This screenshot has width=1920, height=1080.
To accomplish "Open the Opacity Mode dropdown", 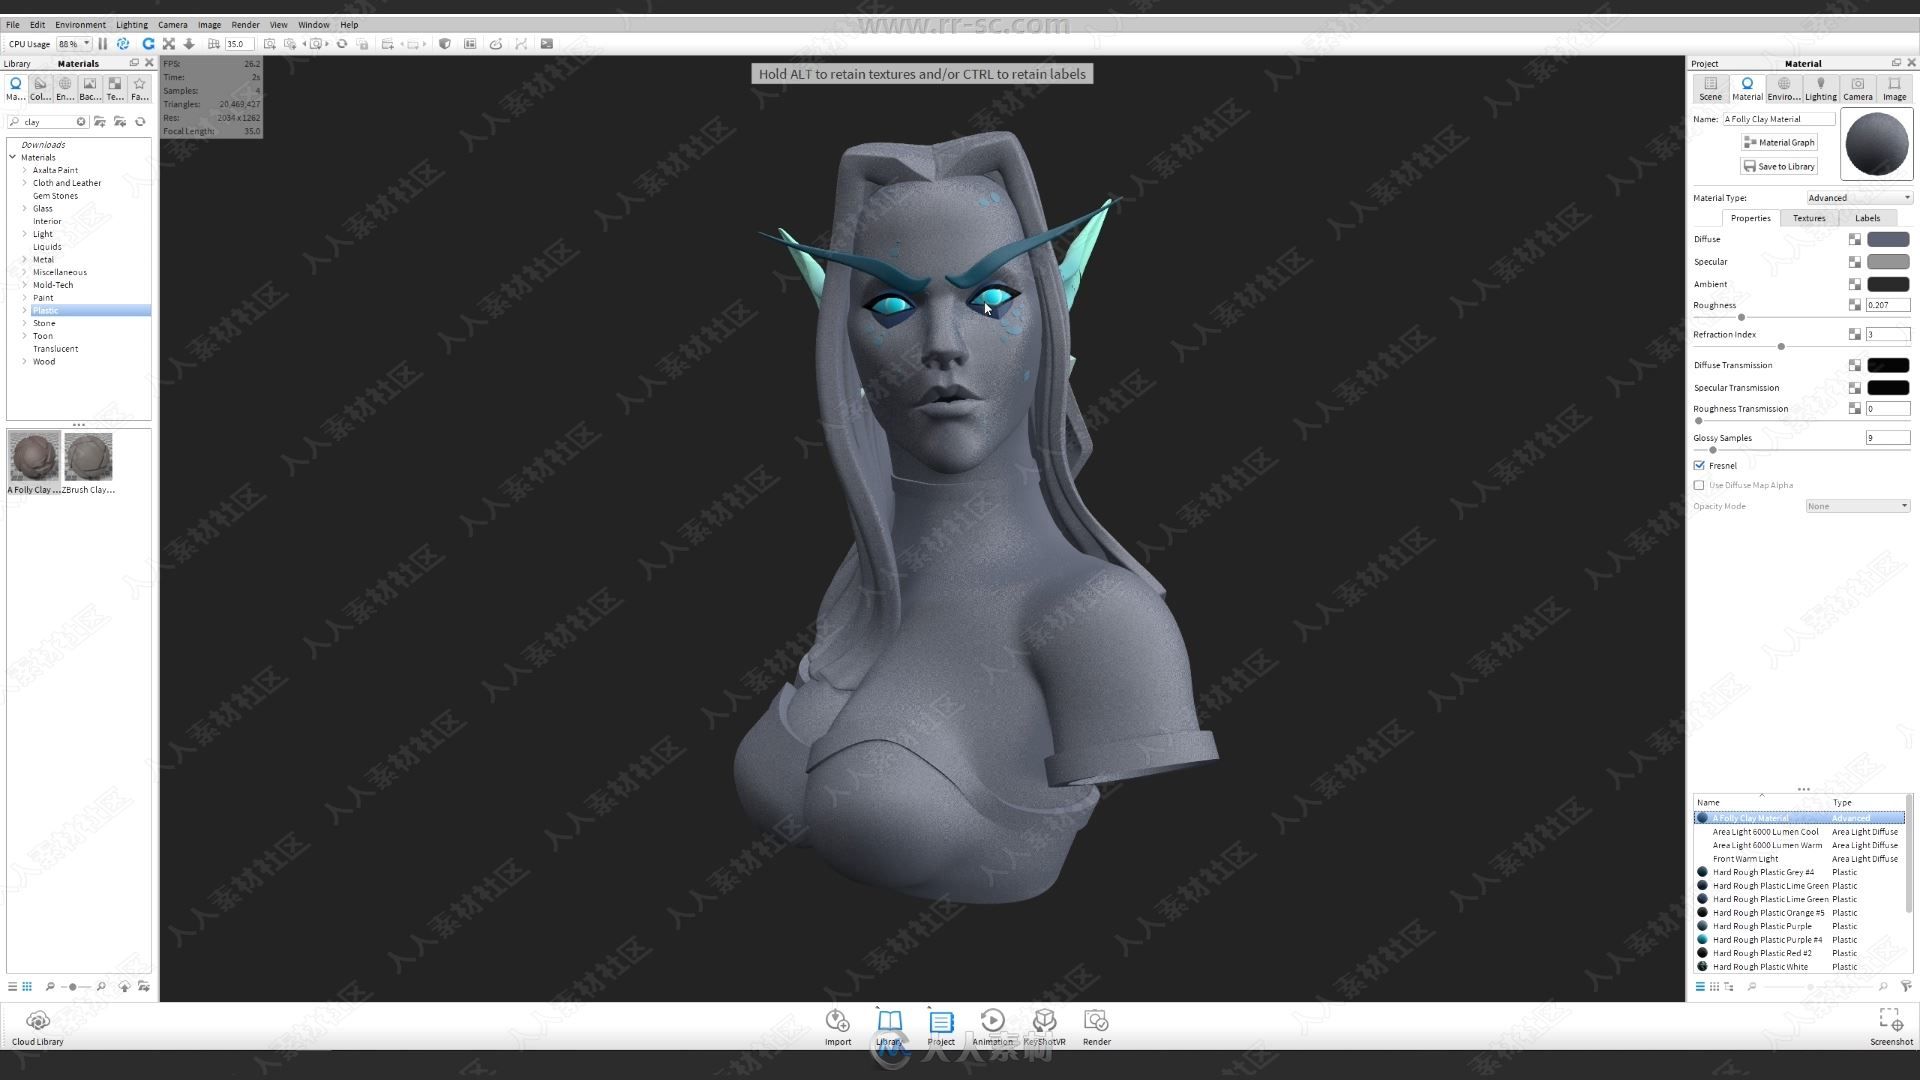I will 1858,507.
